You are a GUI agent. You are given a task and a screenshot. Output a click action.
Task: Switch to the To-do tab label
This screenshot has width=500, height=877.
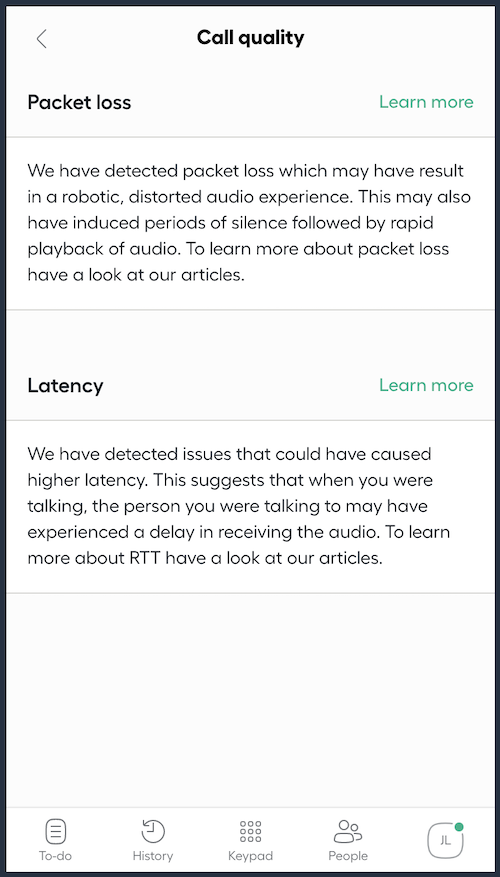pos(55,856)
